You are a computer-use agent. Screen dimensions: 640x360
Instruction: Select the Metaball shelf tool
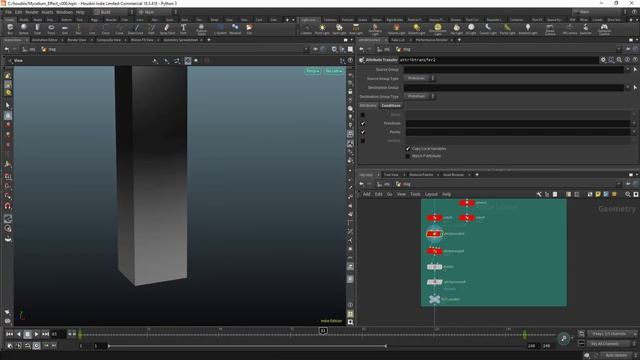coord(235,29)
